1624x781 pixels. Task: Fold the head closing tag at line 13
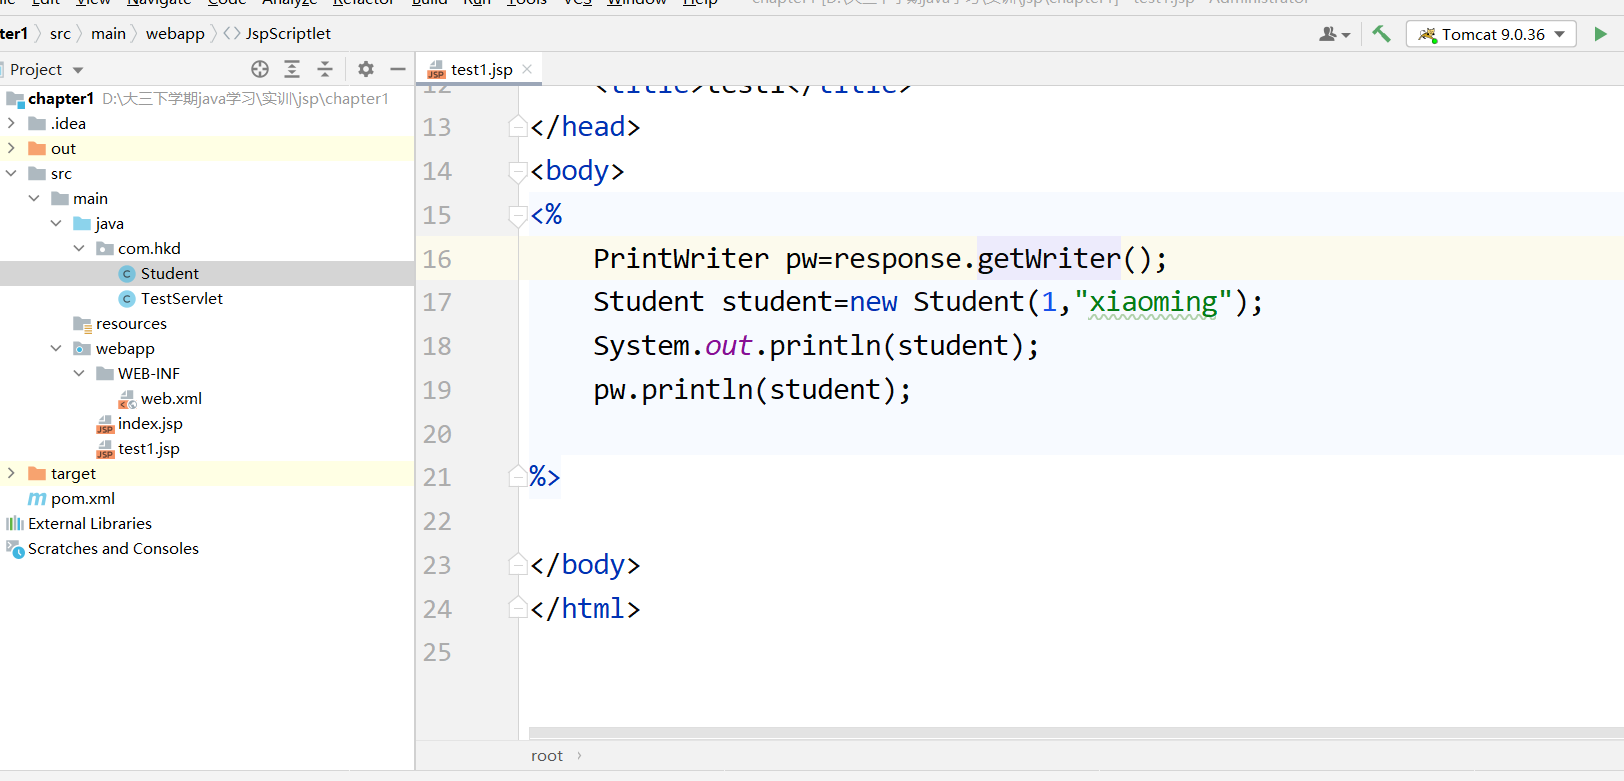pyautogui.click(x=518, y=127)
